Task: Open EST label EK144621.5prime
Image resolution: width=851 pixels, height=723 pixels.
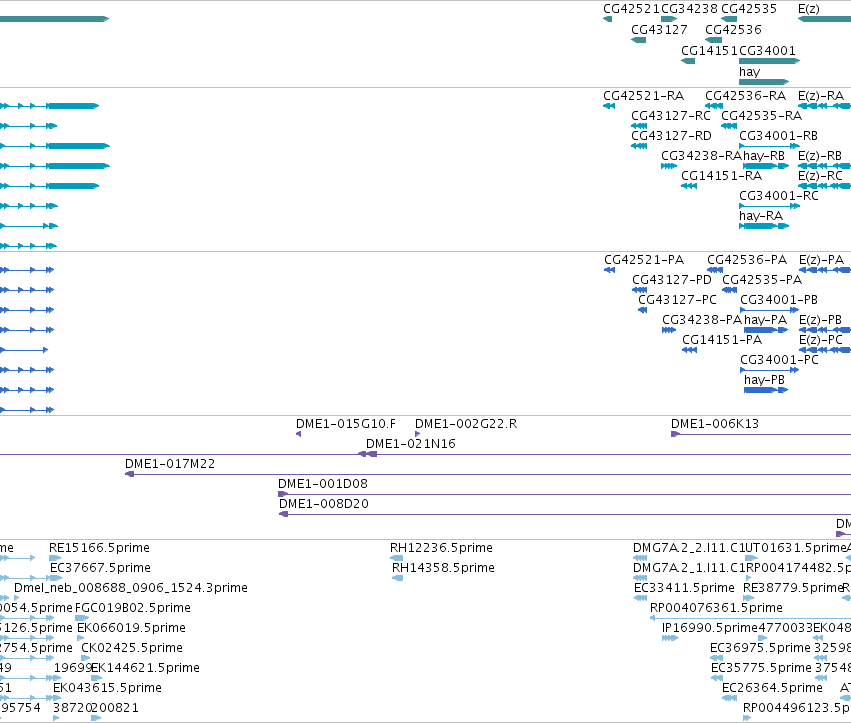Action: click(145, 668)
